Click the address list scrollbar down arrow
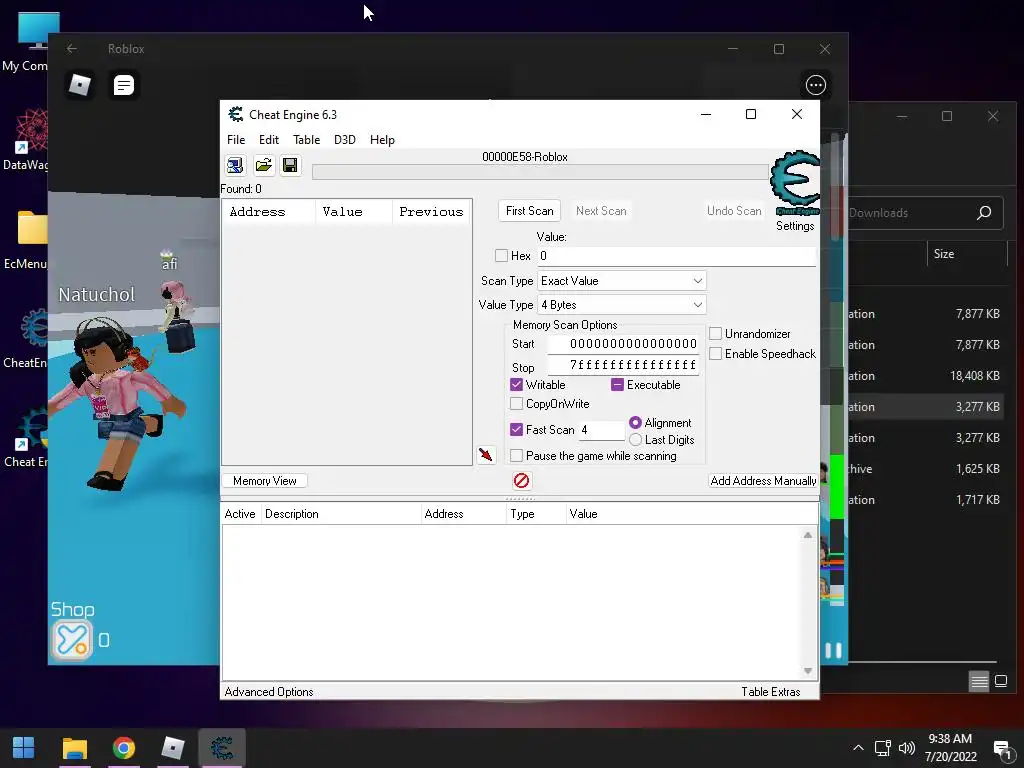 pos(808,671)
